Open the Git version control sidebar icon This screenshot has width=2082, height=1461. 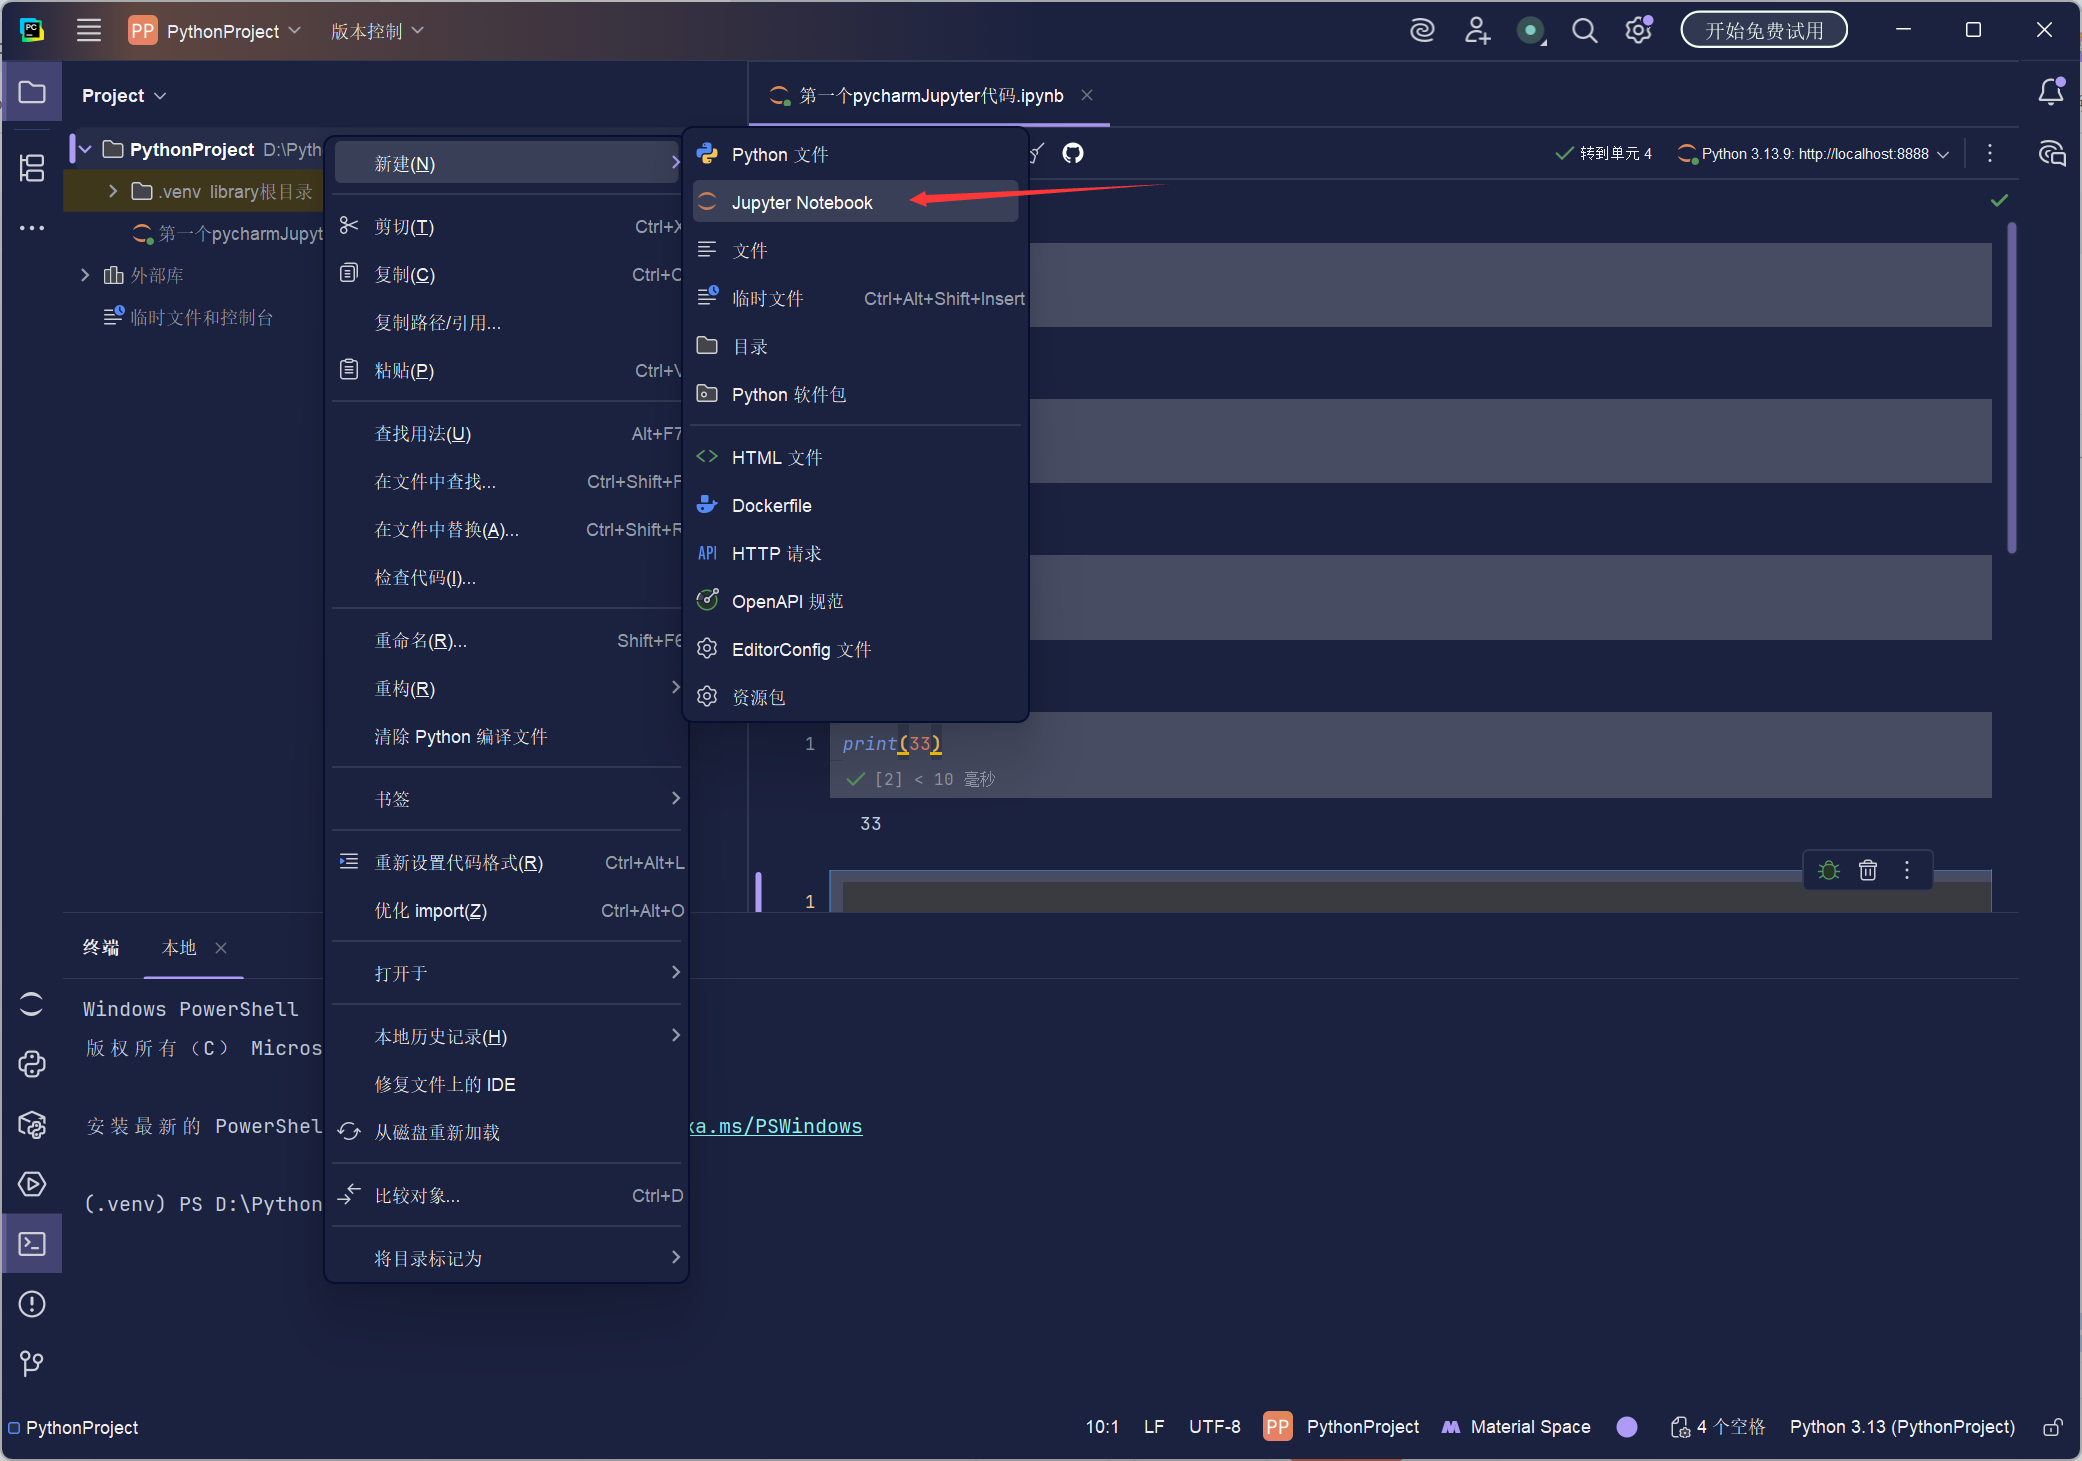point(32,1363)
